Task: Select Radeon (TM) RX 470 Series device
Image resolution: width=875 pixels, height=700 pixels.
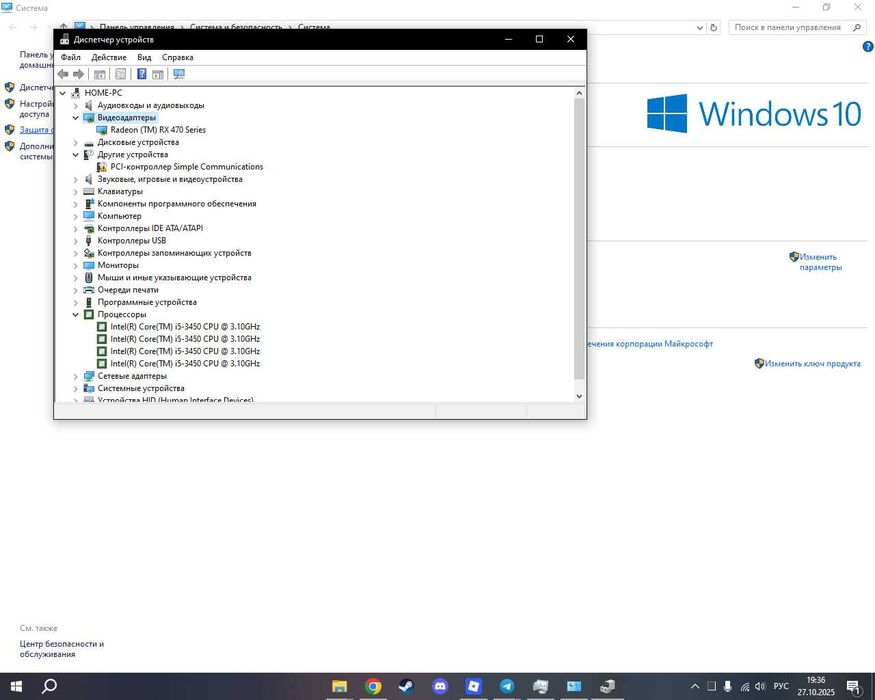Action: click(x=158, y=130)
